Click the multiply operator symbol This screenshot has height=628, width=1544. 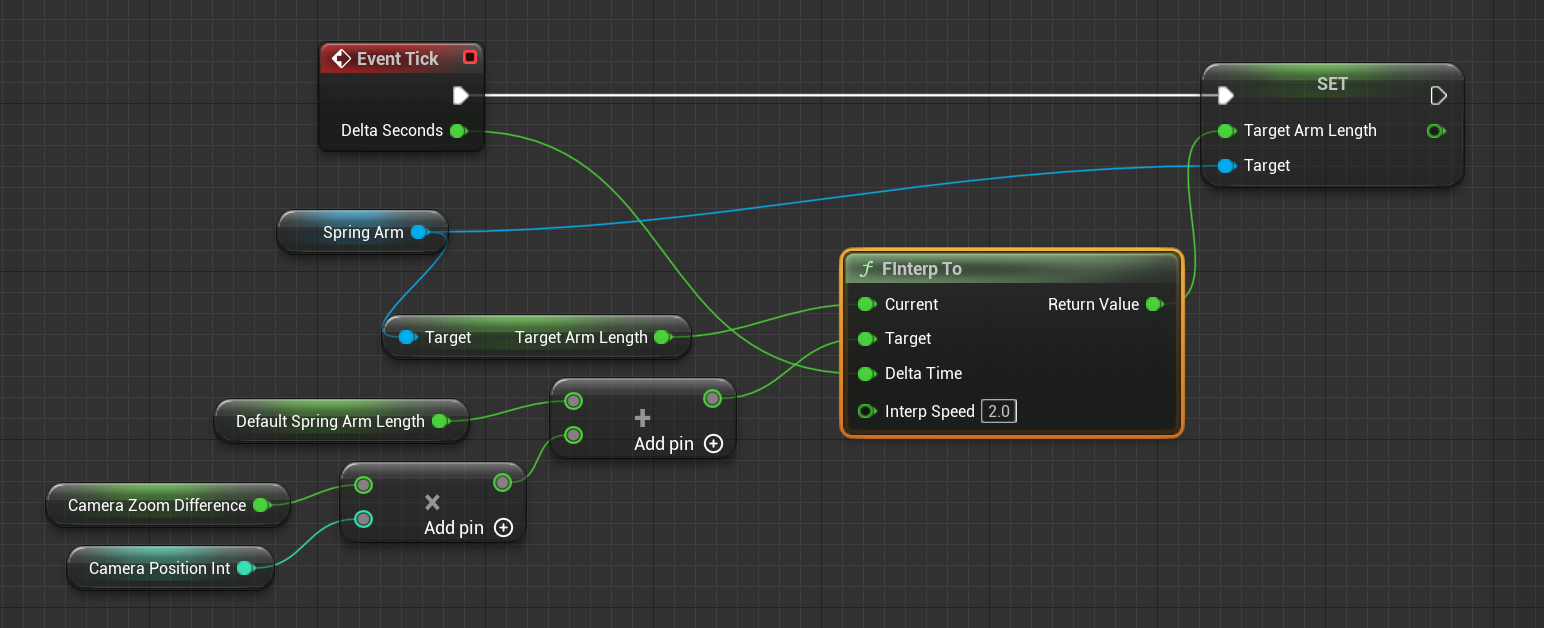(433, 502)
